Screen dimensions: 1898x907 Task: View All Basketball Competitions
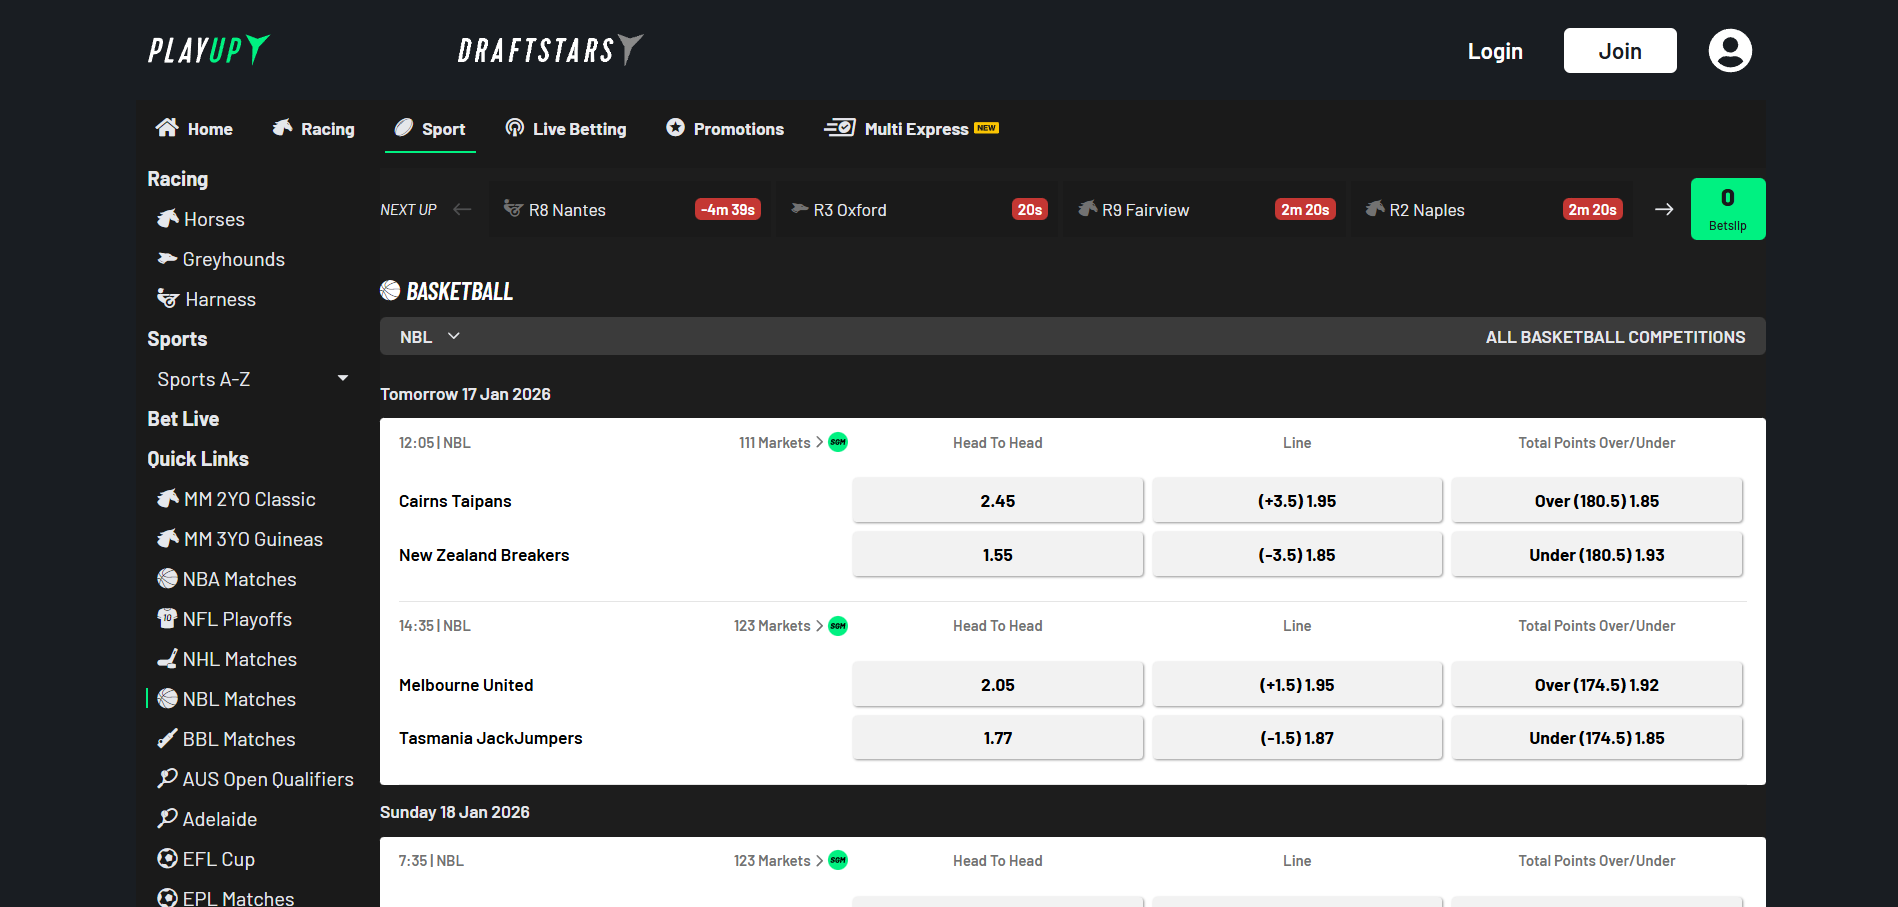coord(1615,337)
